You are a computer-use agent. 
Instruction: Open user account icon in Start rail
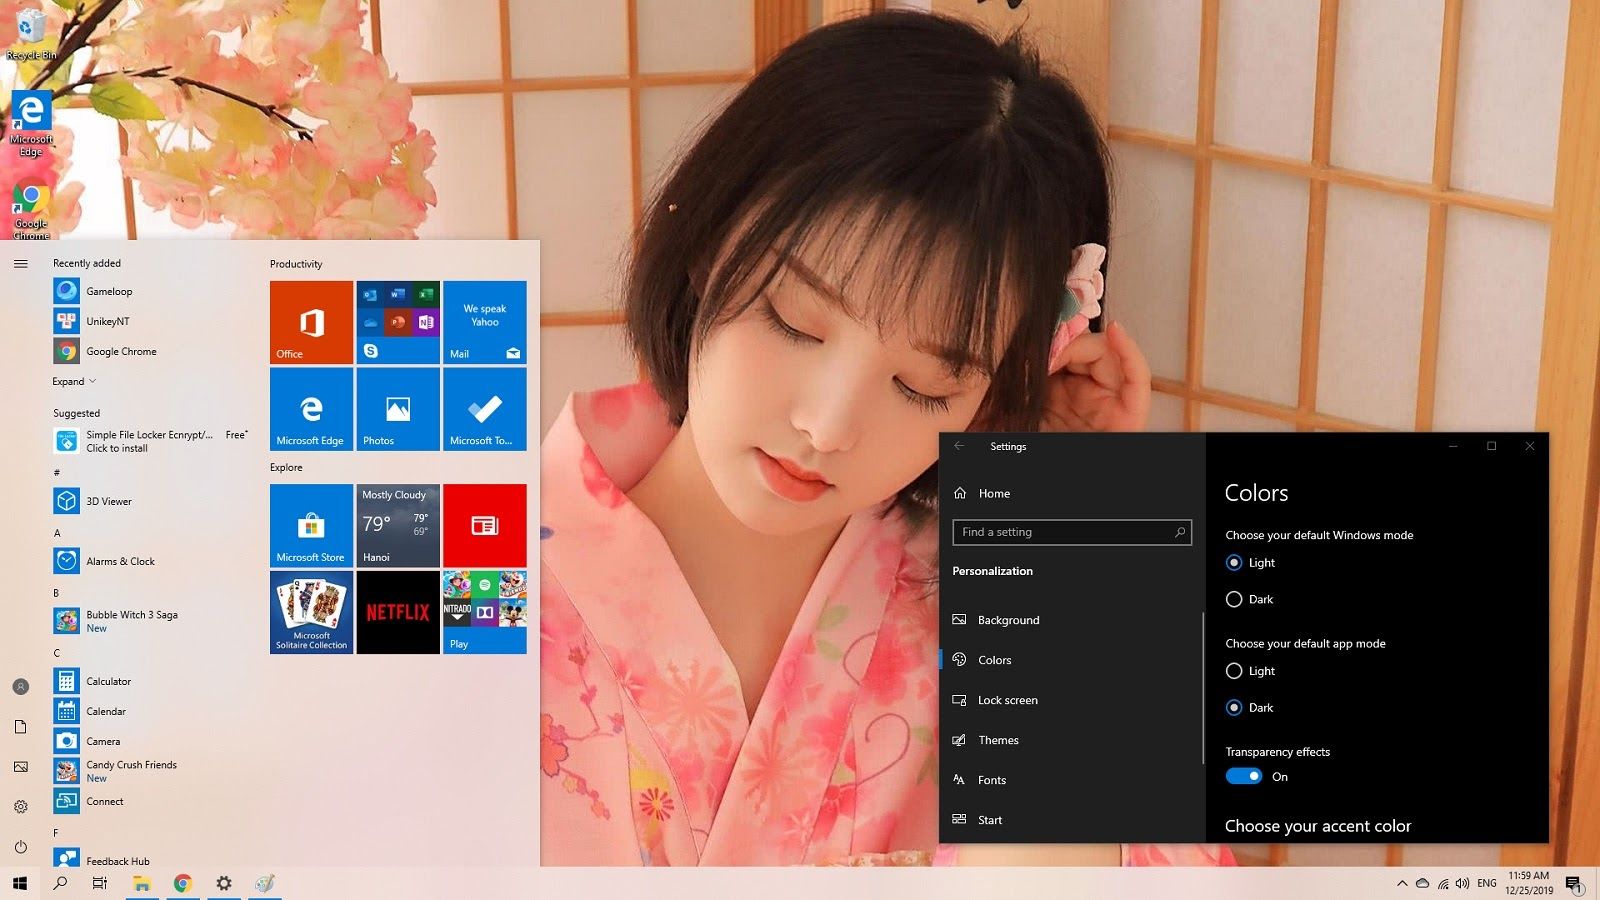21,687
